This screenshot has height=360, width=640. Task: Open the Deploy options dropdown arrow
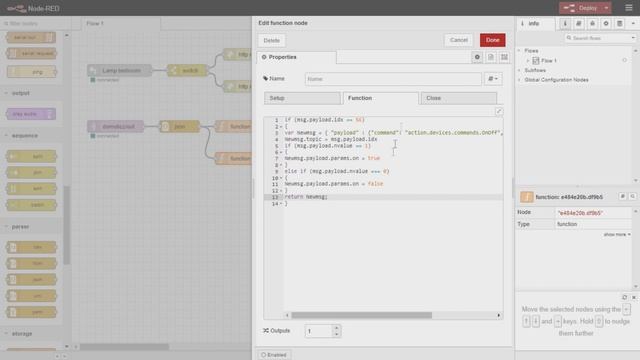point(607,8)
